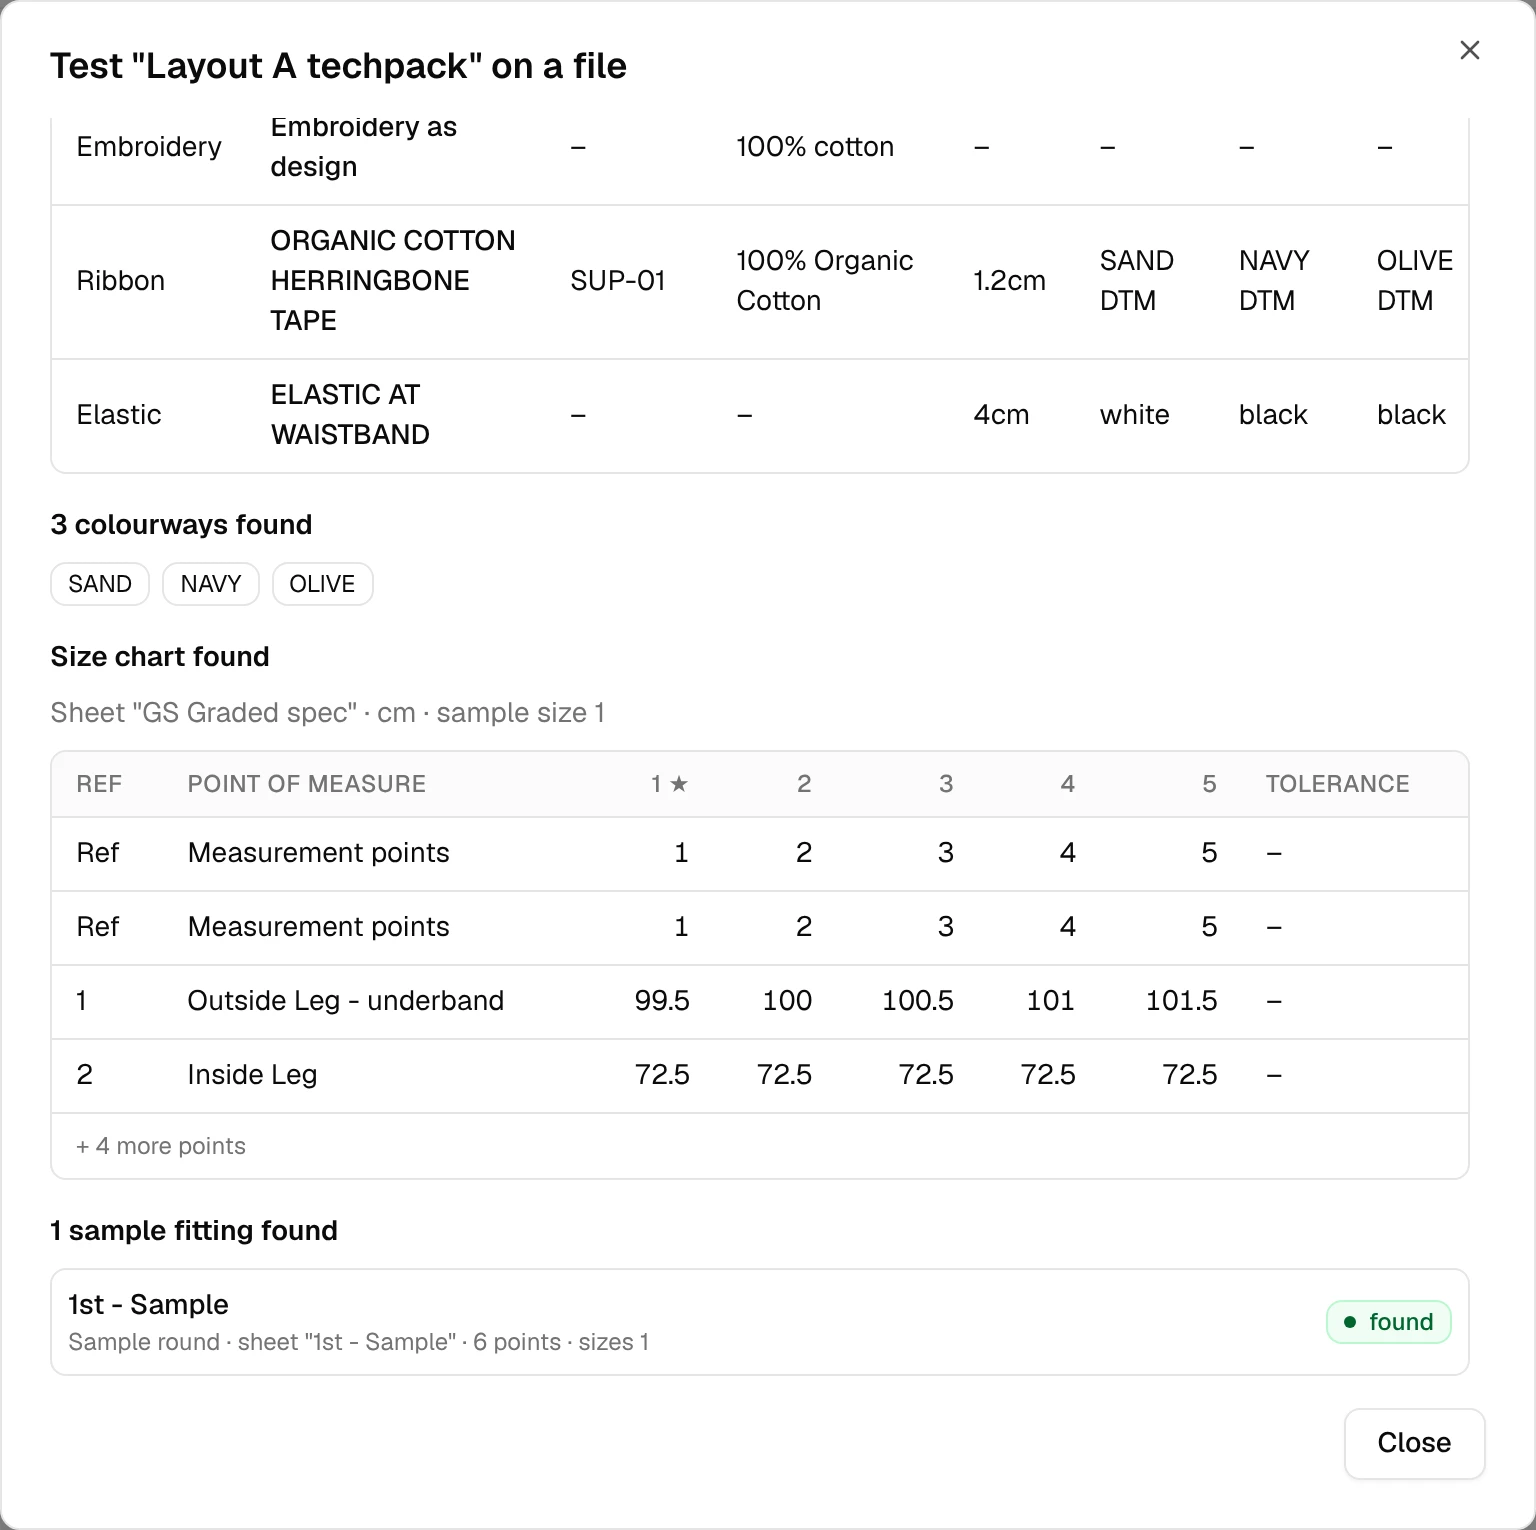Click the Ribbon row label
Viewport: 1536px width, 1530px height.
coord(121,281)
